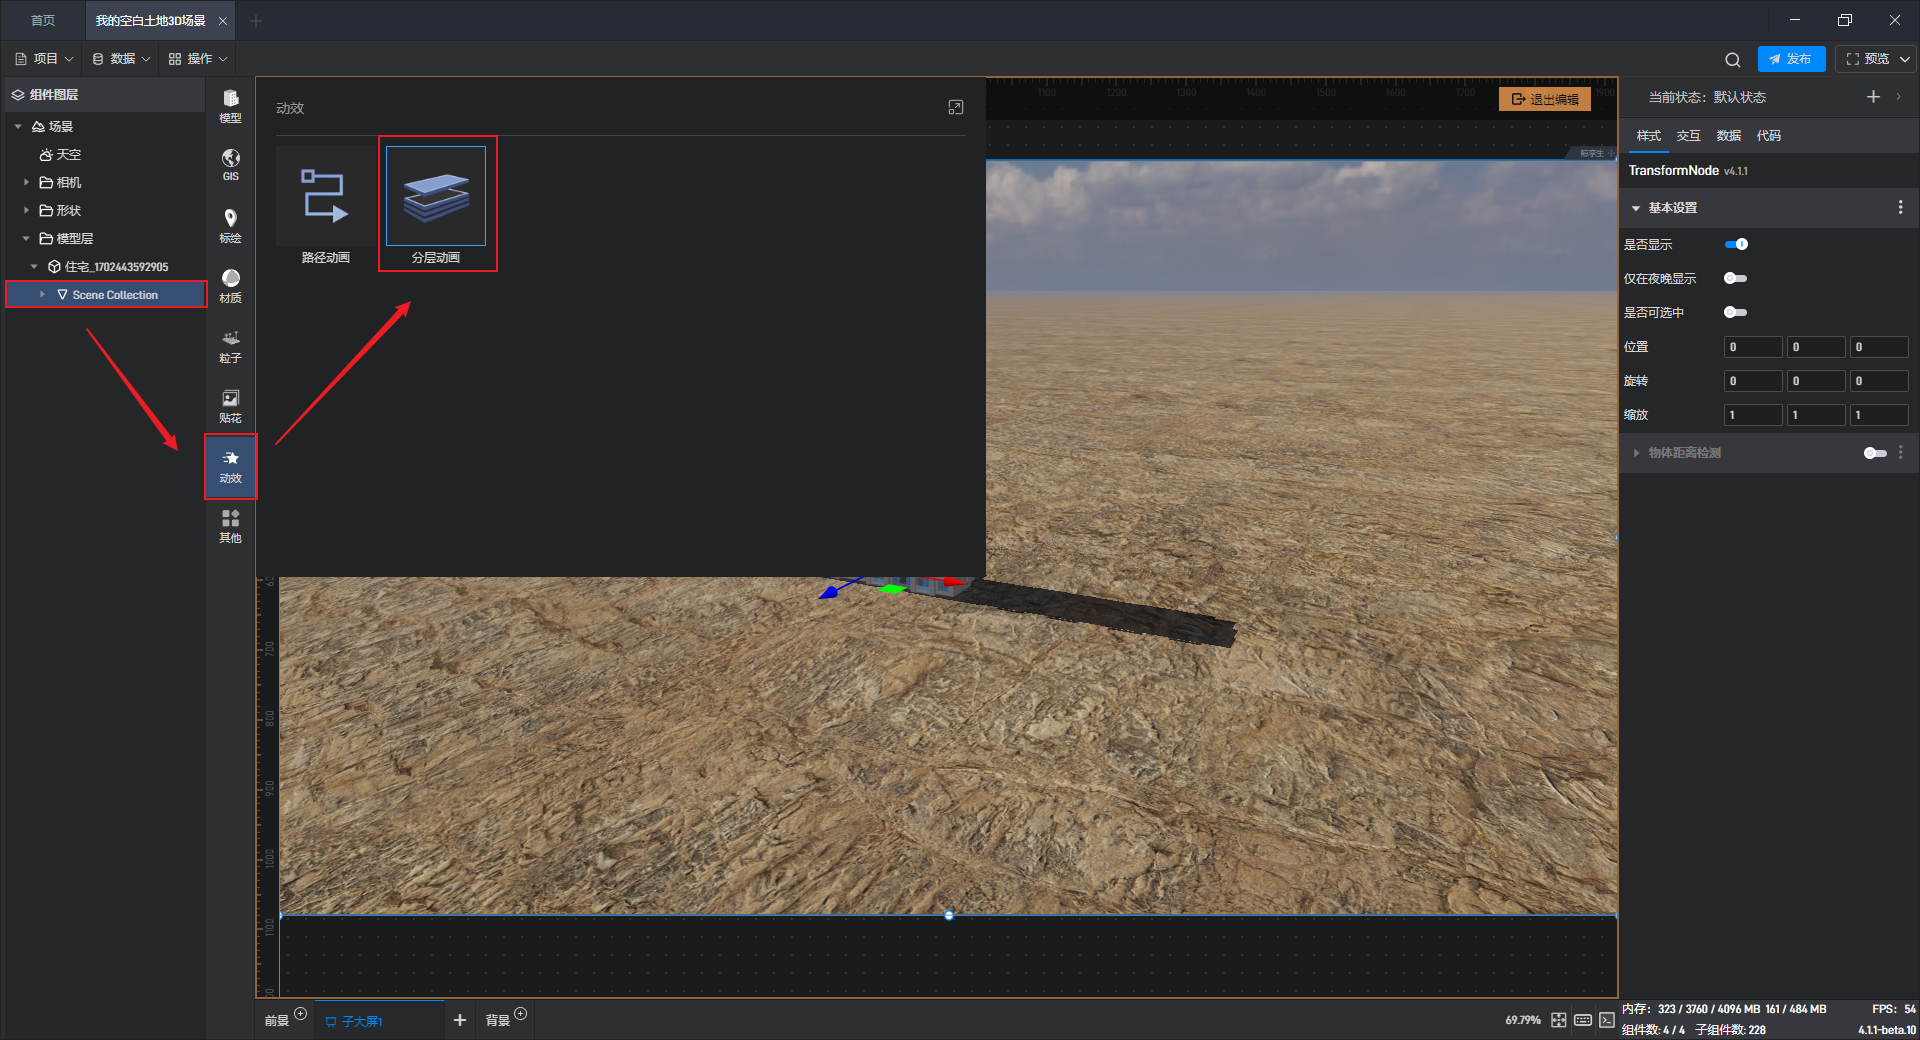Expand the Scene Collection node

42,294
